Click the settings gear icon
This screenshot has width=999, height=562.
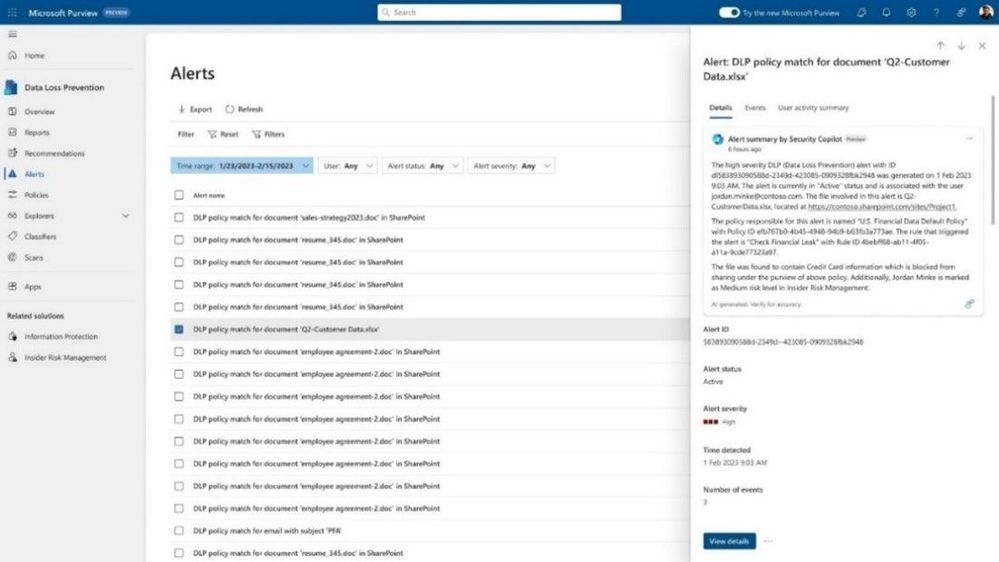click(x=911, y=12)
